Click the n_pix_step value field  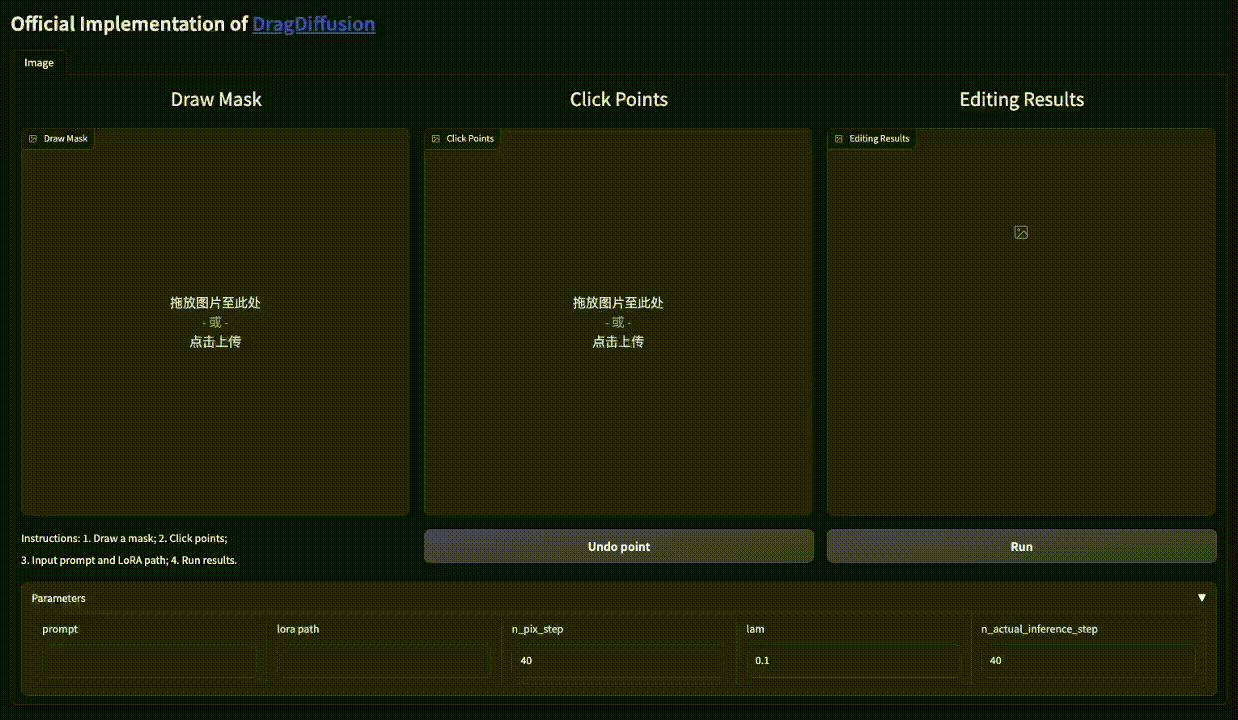pos(618,661)
